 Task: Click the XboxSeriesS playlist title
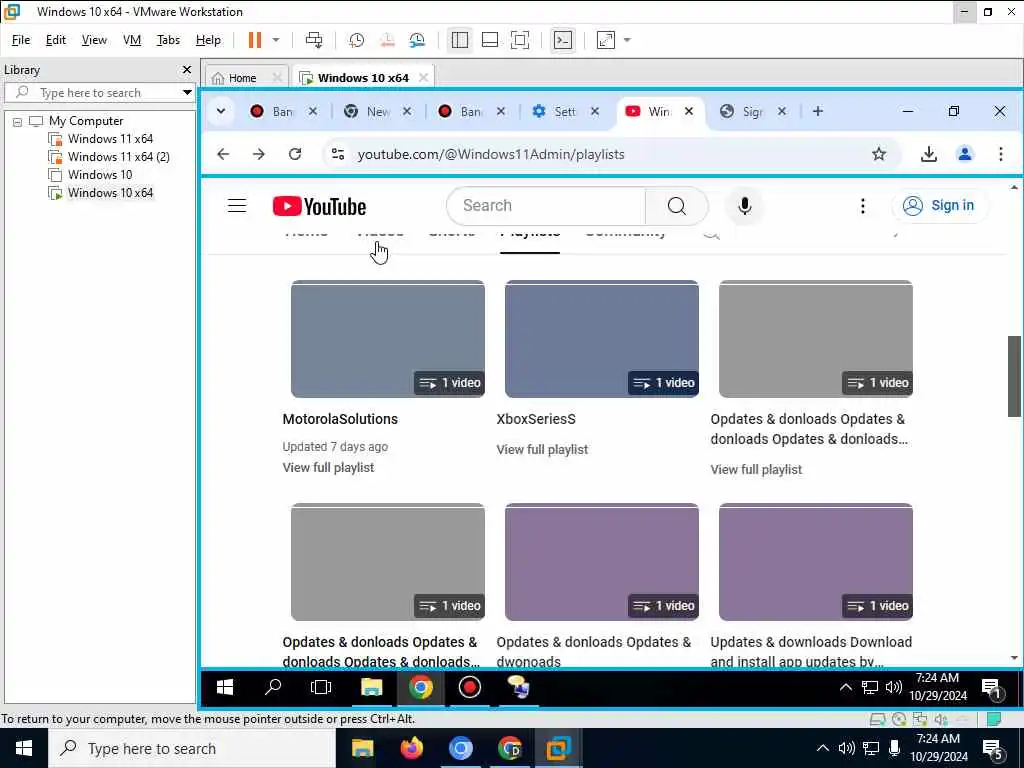(536, 419)
